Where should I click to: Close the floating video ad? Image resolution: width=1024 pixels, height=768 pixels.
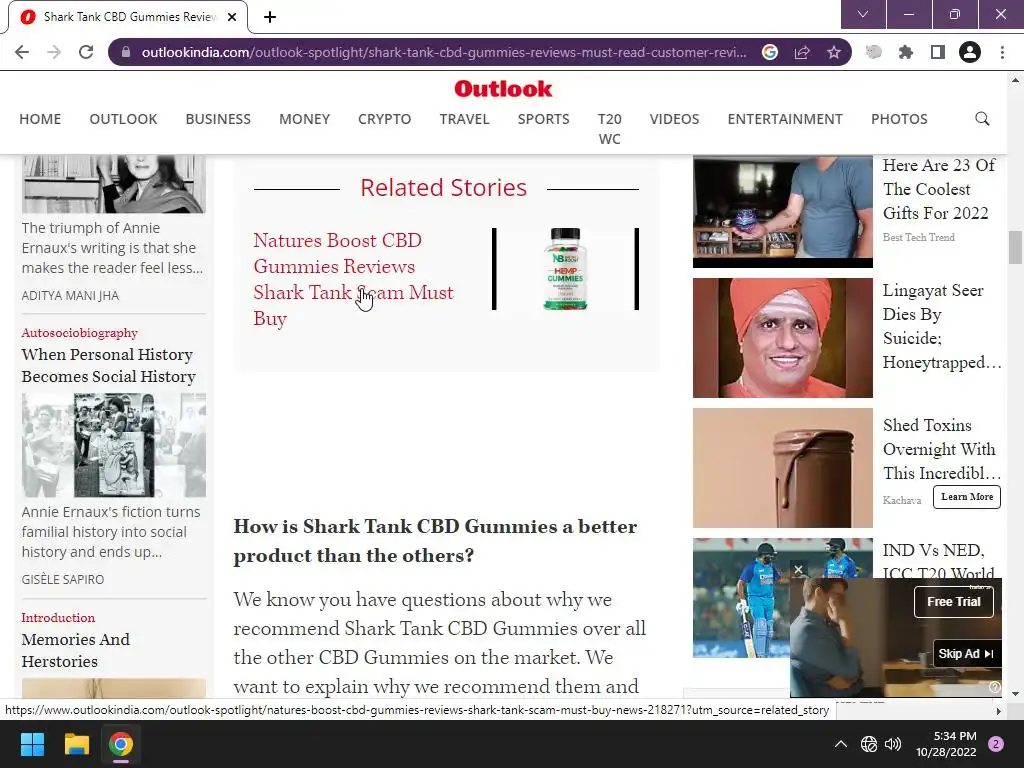coord(798,569)
